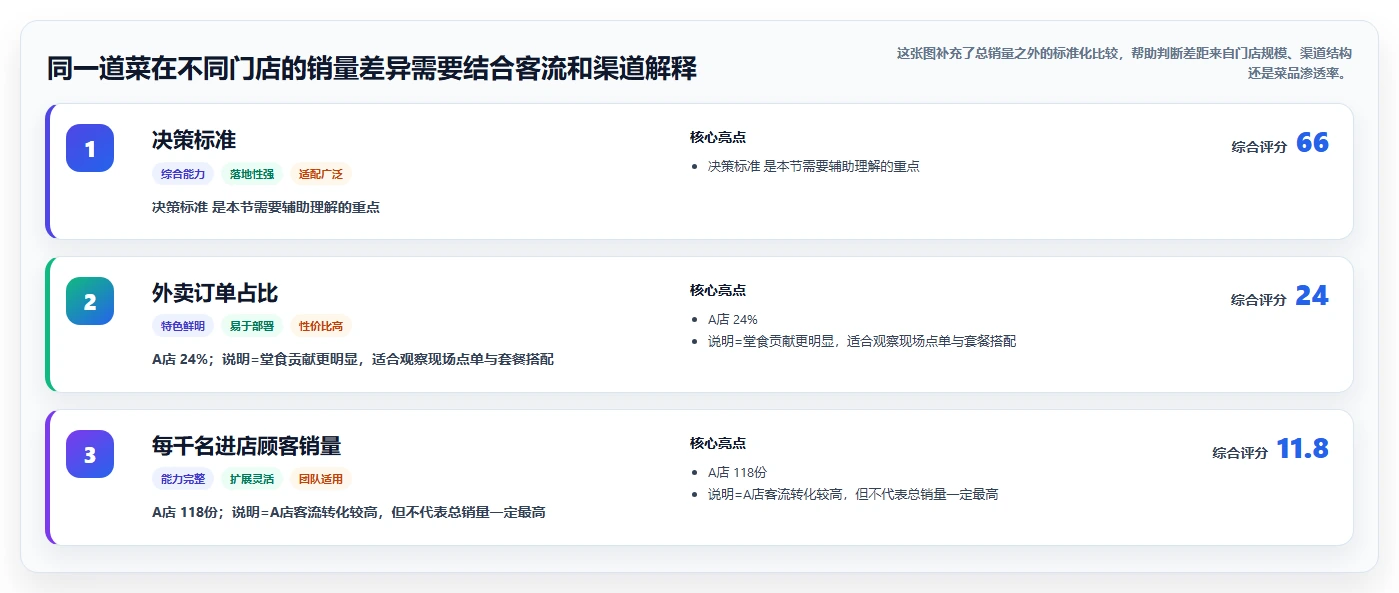Click summary line A店 24%；说明=堂食贡献更明显
Image resolution: width=1399 pixels, height=593 pixels.
click(353, 359)
